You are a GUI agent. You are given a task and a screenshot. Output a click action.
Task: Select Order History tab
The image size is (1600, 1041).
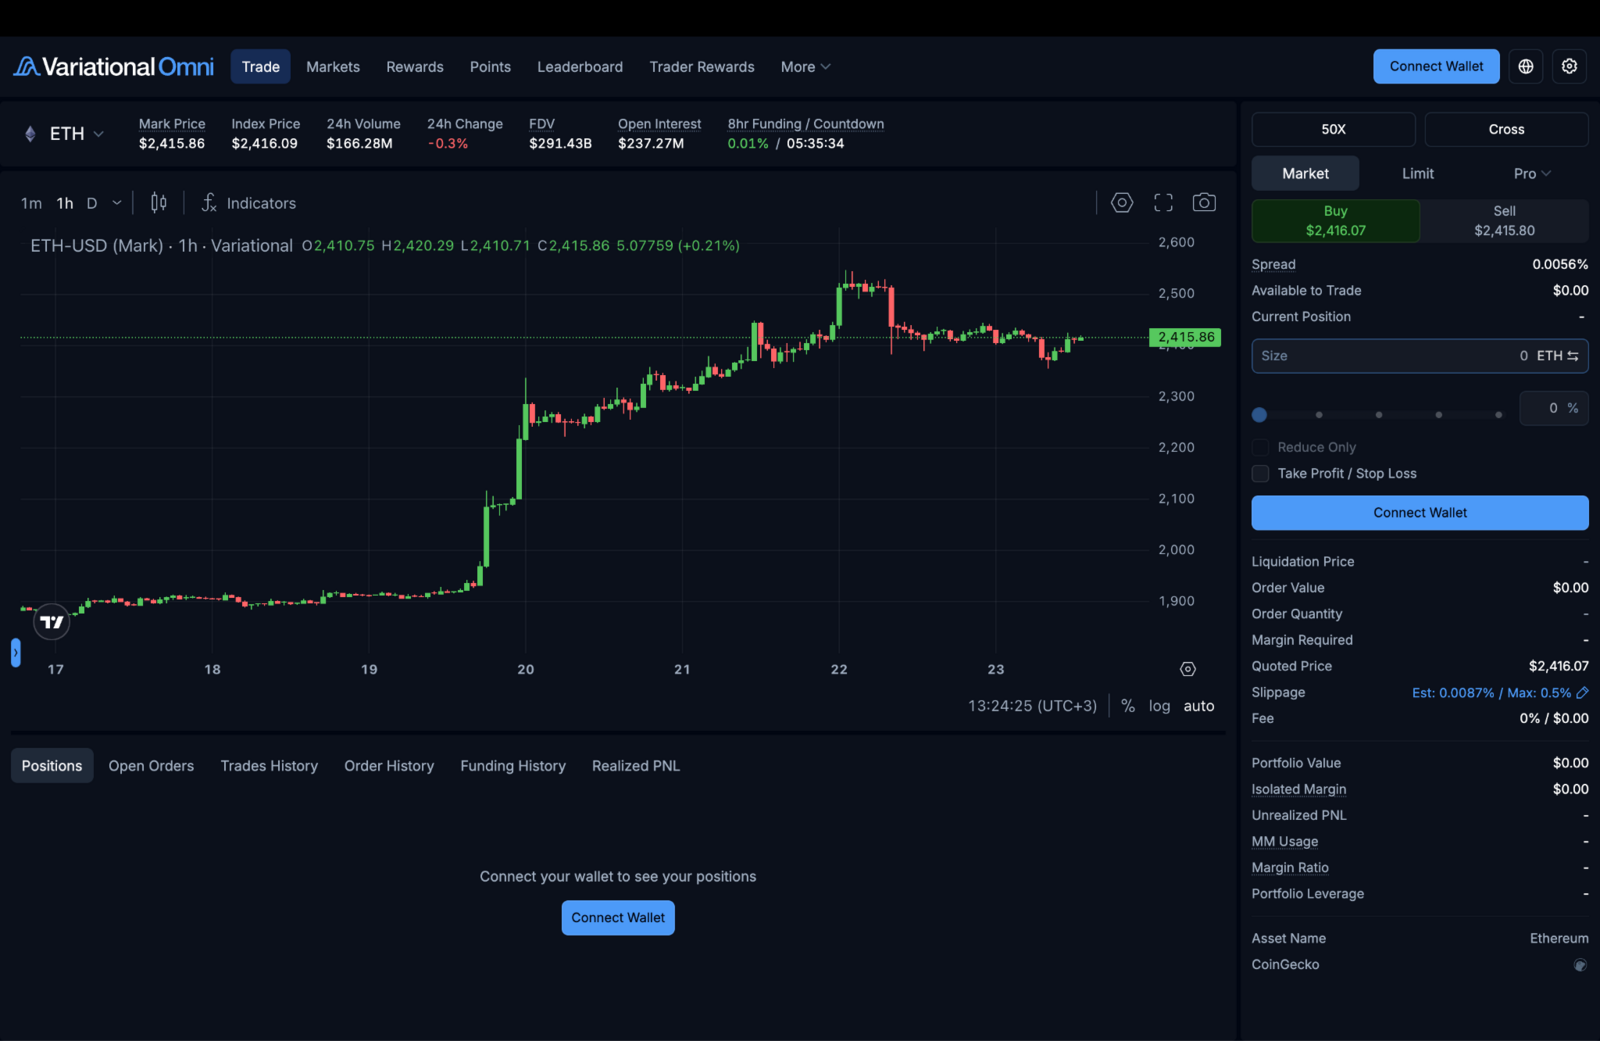[x=389, y=766]
